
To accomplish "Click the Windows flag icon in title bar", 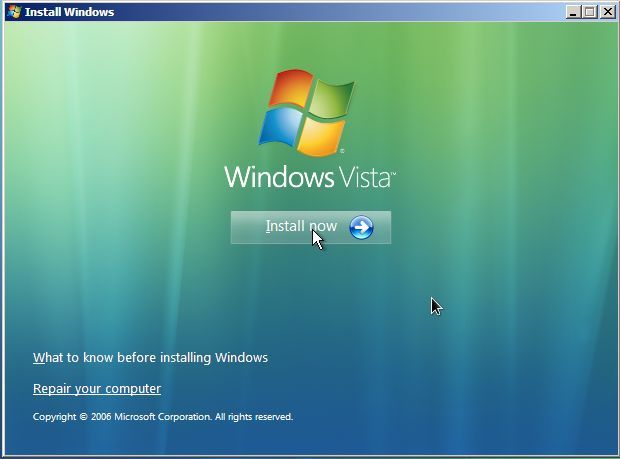I will point(14,12).
